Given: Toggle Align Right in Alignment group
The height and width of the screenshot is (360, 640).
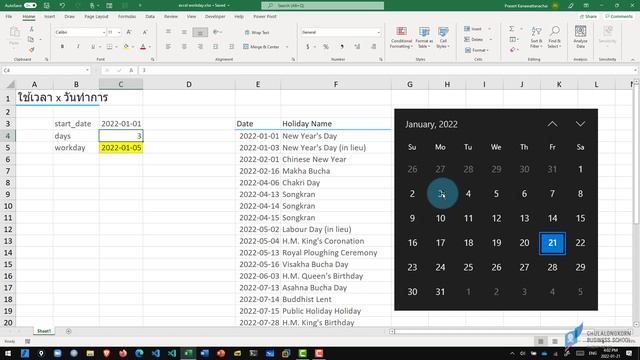Looking at the screenshot, I should click(x=200, y=47).
